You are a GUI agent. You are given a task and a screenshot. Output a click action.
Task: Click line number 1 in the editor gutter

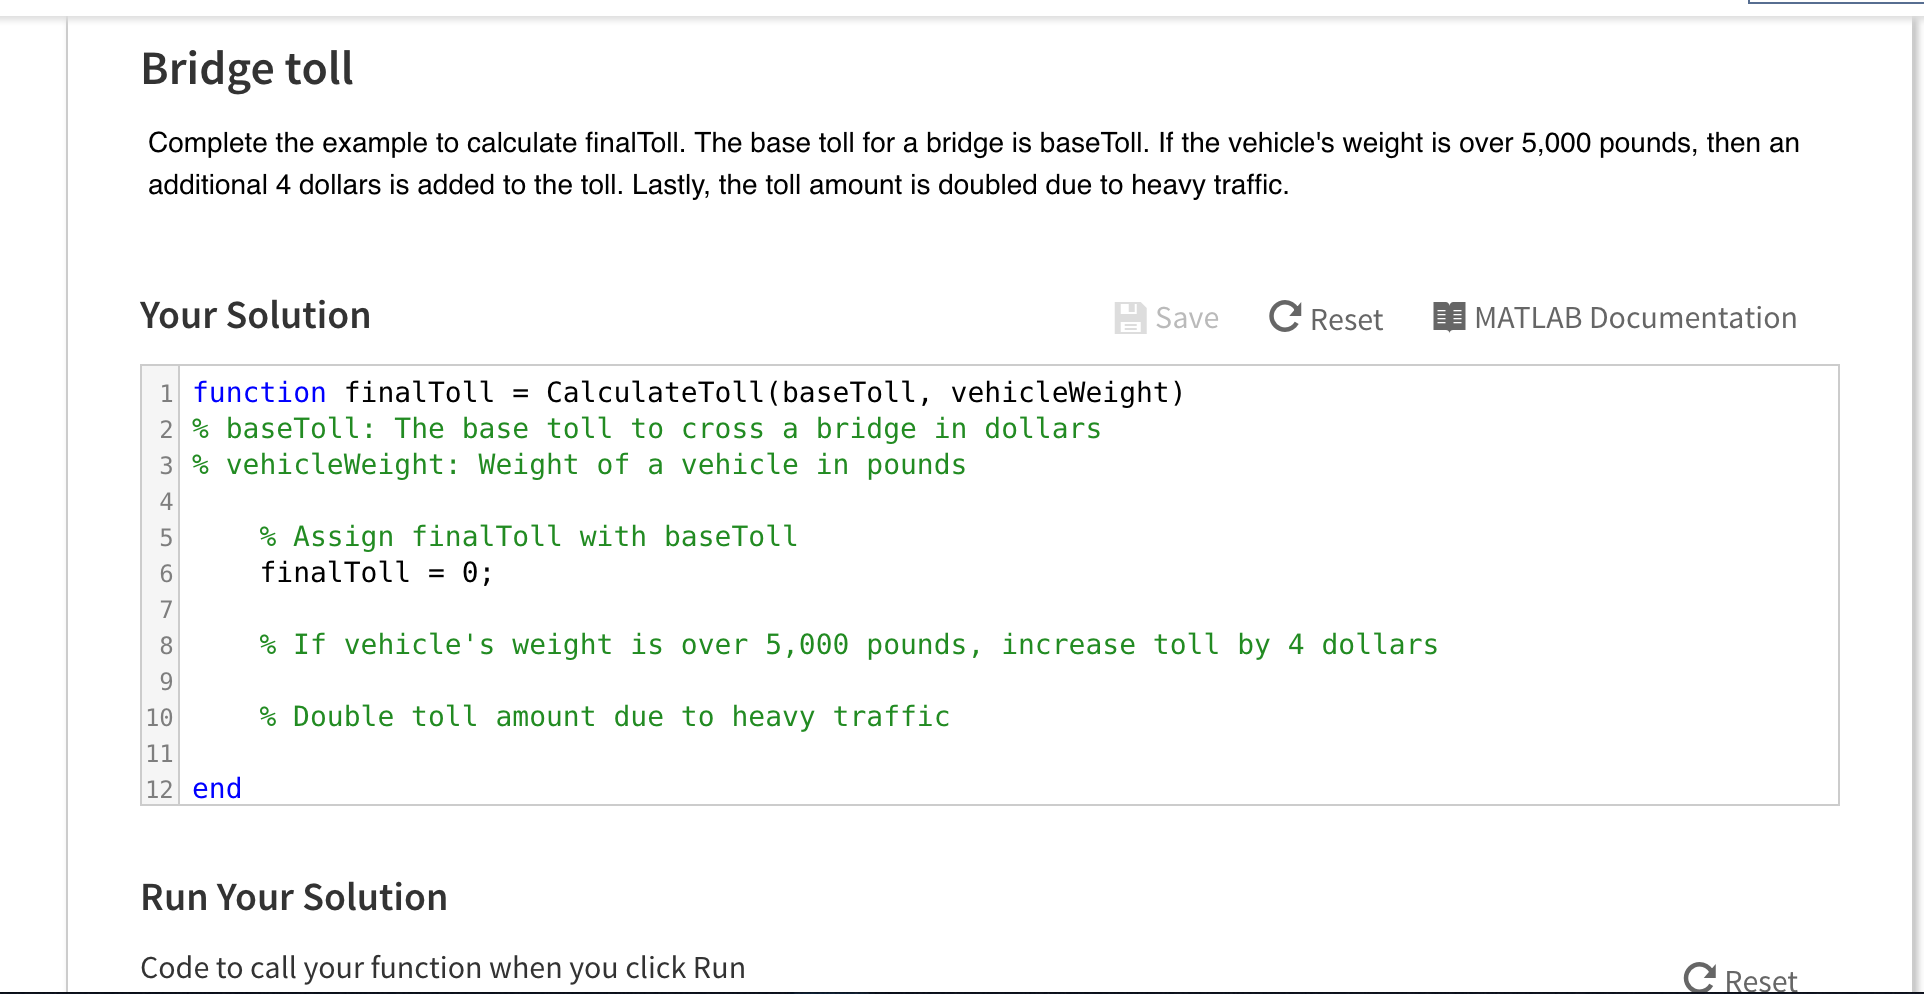pos(165,393)
